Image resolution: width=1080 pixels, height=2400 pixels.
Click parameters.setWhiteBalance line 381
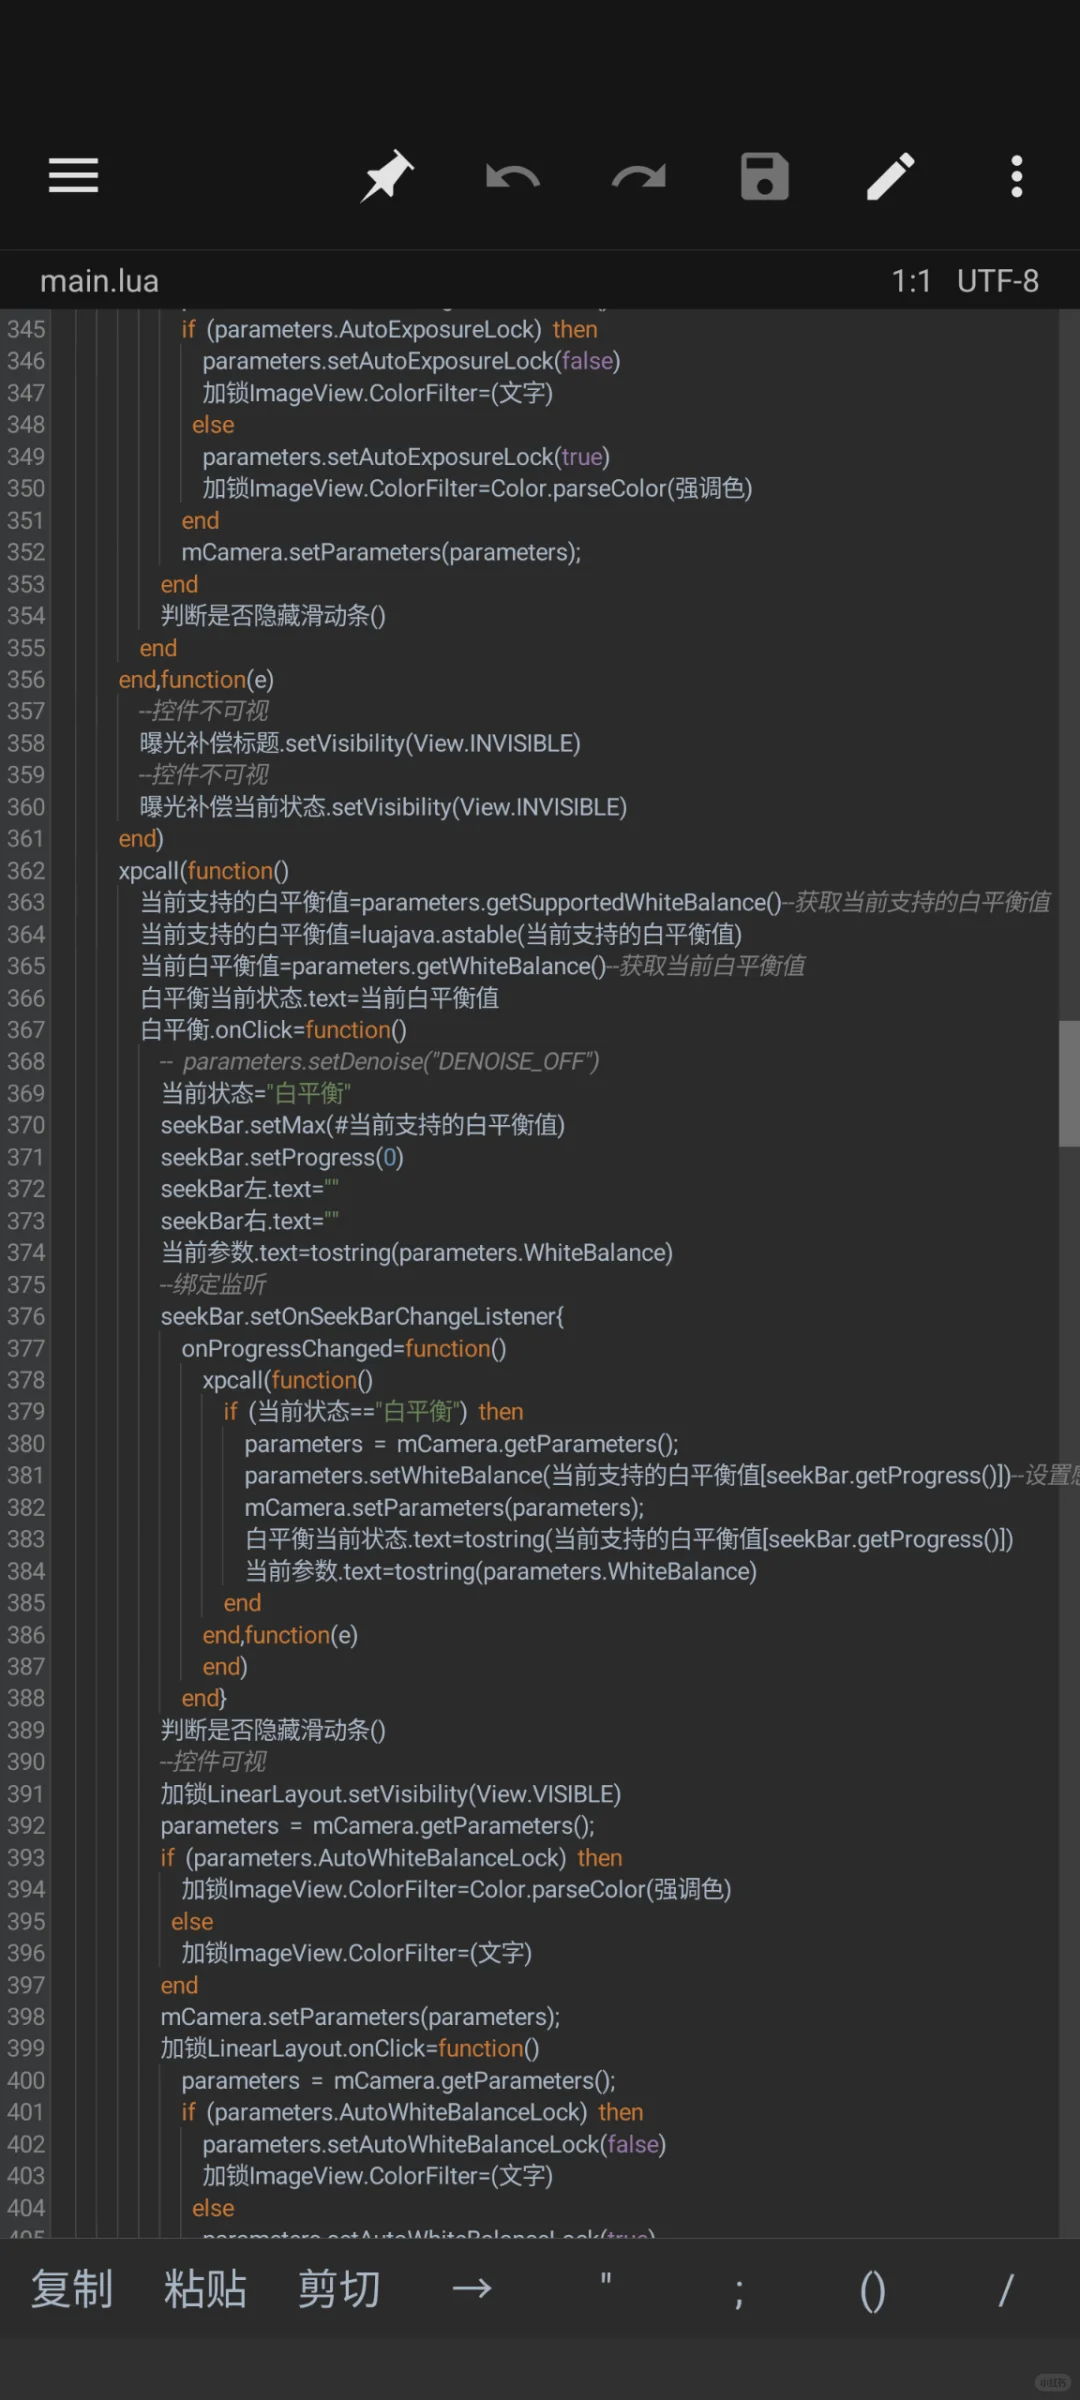tap(660, 1475)
